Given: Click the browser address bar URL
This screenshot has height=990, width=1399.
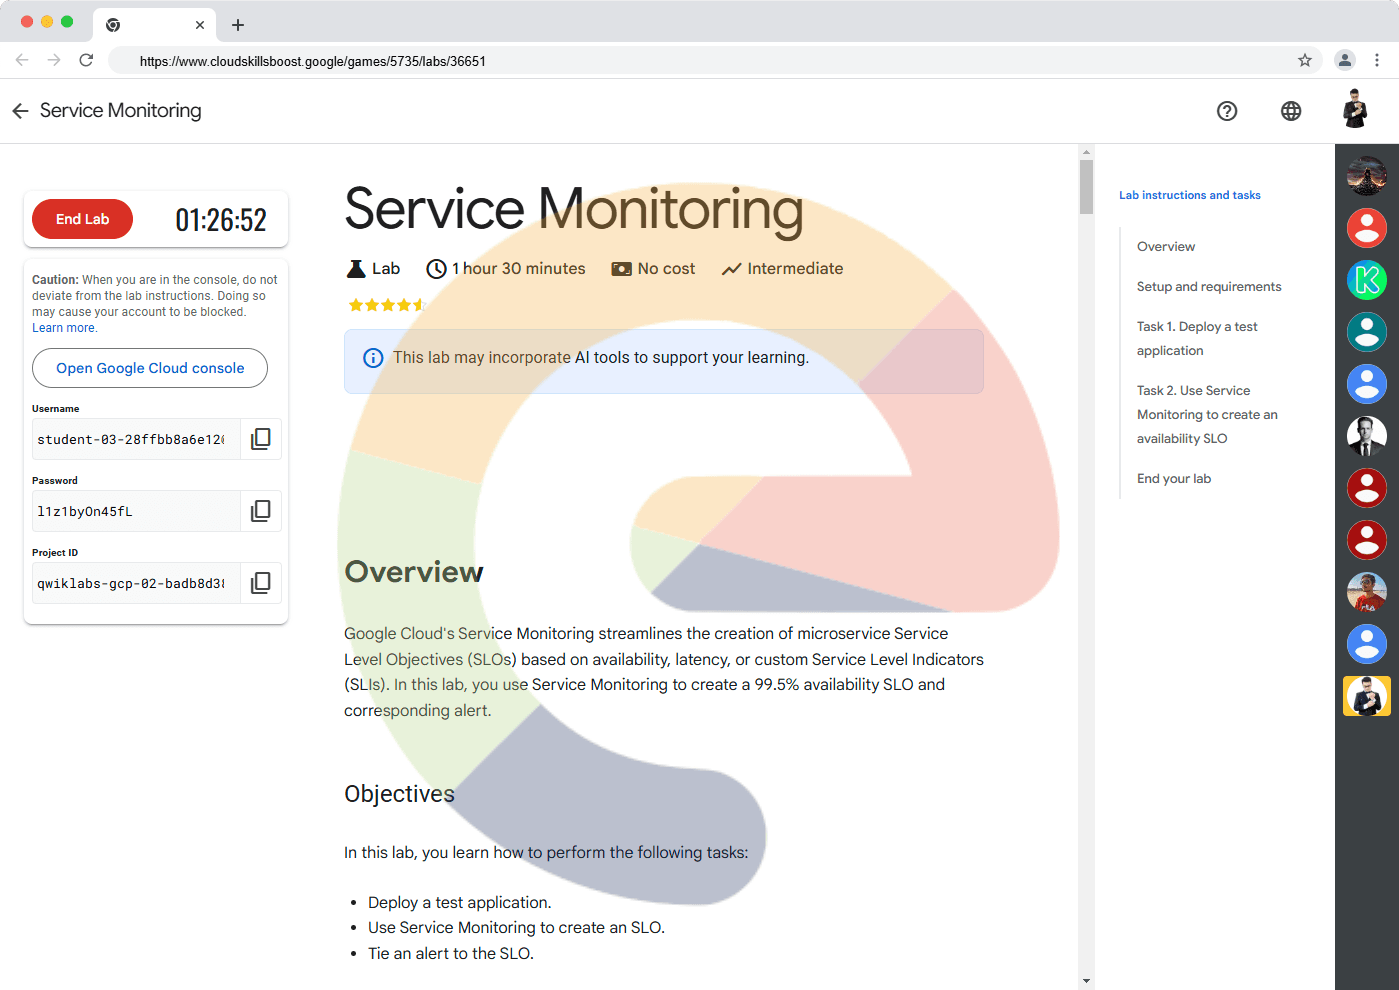Looking at the screenshot, I should tap(313, 61).
